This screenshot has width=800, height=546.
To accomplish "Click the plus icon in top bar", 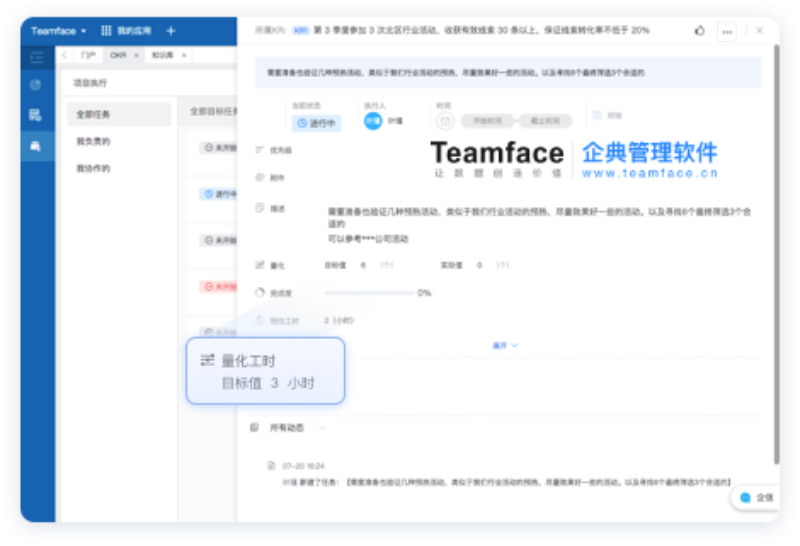I will point(170,31).
